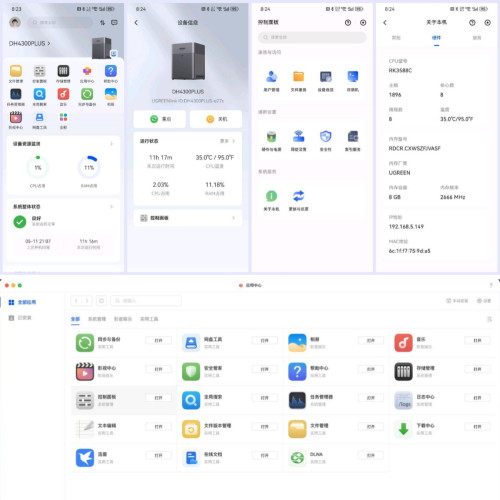500x500 pixels.
Task: Focus the App Center search field
Action: point(146,301)
